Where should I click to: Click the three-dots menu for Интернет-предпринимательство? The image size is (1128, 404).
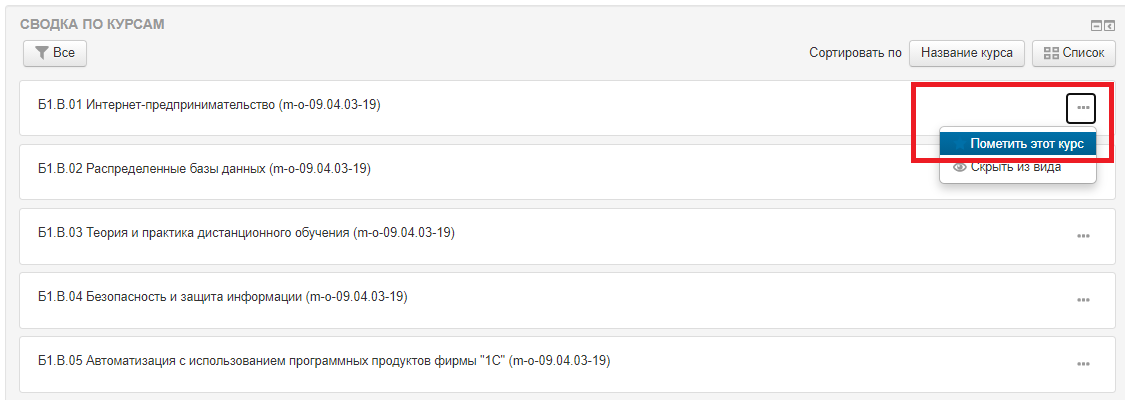(1082, 107)
